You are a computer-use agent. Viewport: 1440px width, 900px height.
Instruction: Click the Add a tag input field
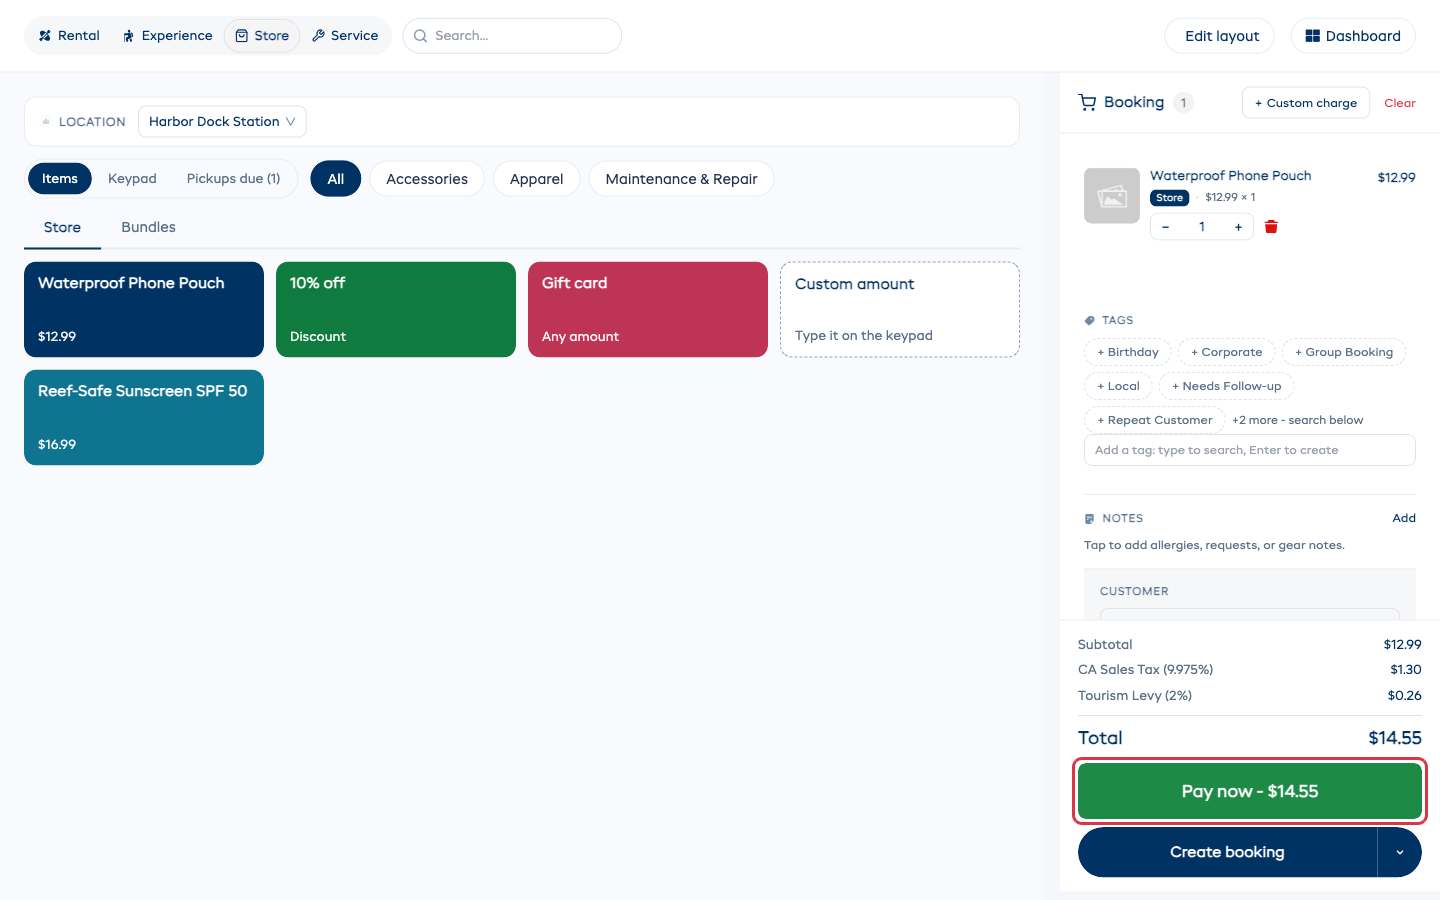click(1250, 450)
